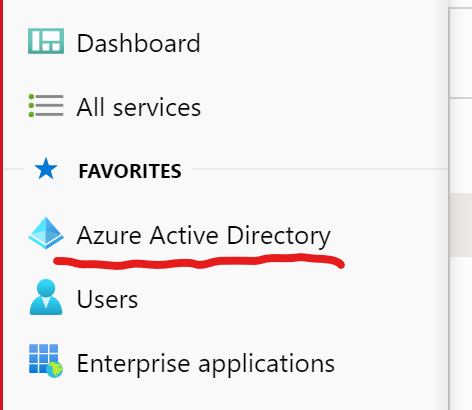Screen dimensions: 472x410
Task: Click globe badge on Enterprise applications icon
Action: coord(55,369)
